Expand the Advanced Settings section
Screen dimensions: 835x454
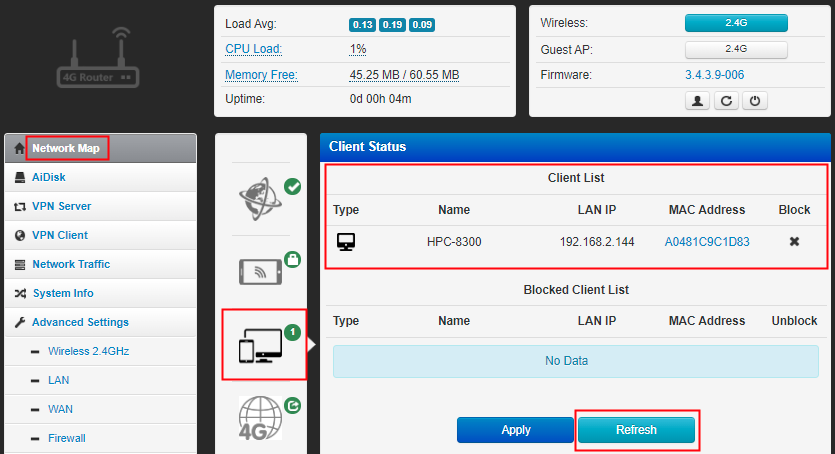coord(80,322)
